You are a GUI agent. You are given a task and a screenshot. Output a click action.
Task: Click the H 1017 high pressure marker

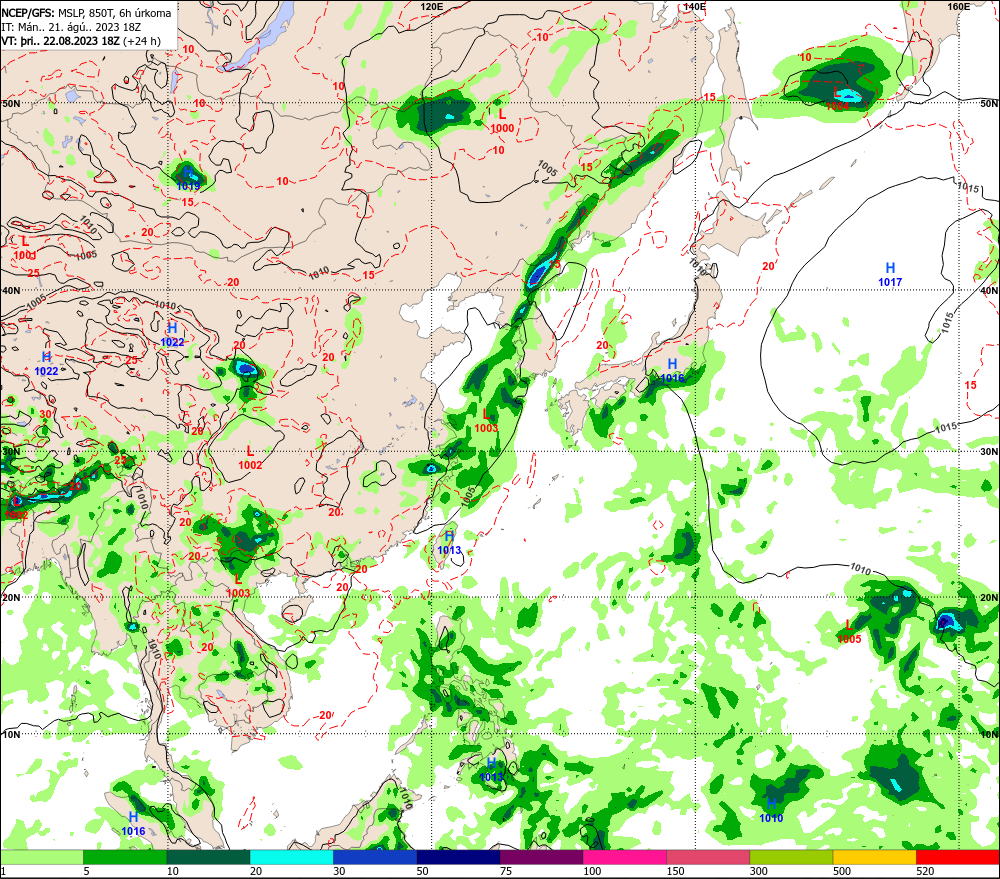(x=890, y=274)
